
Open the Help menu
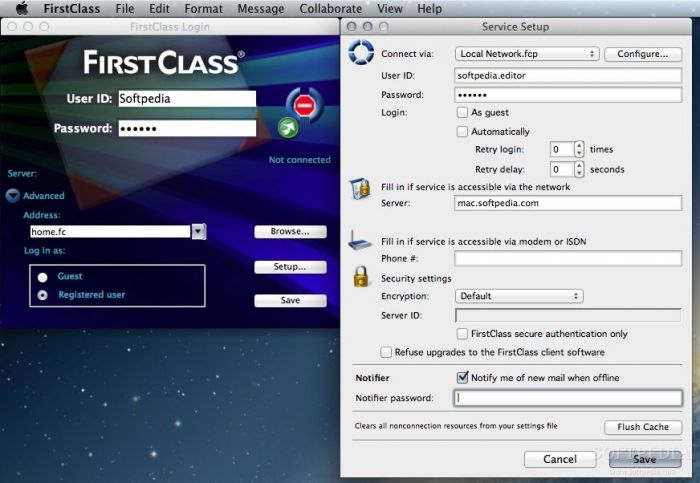(x=429, y=8)
